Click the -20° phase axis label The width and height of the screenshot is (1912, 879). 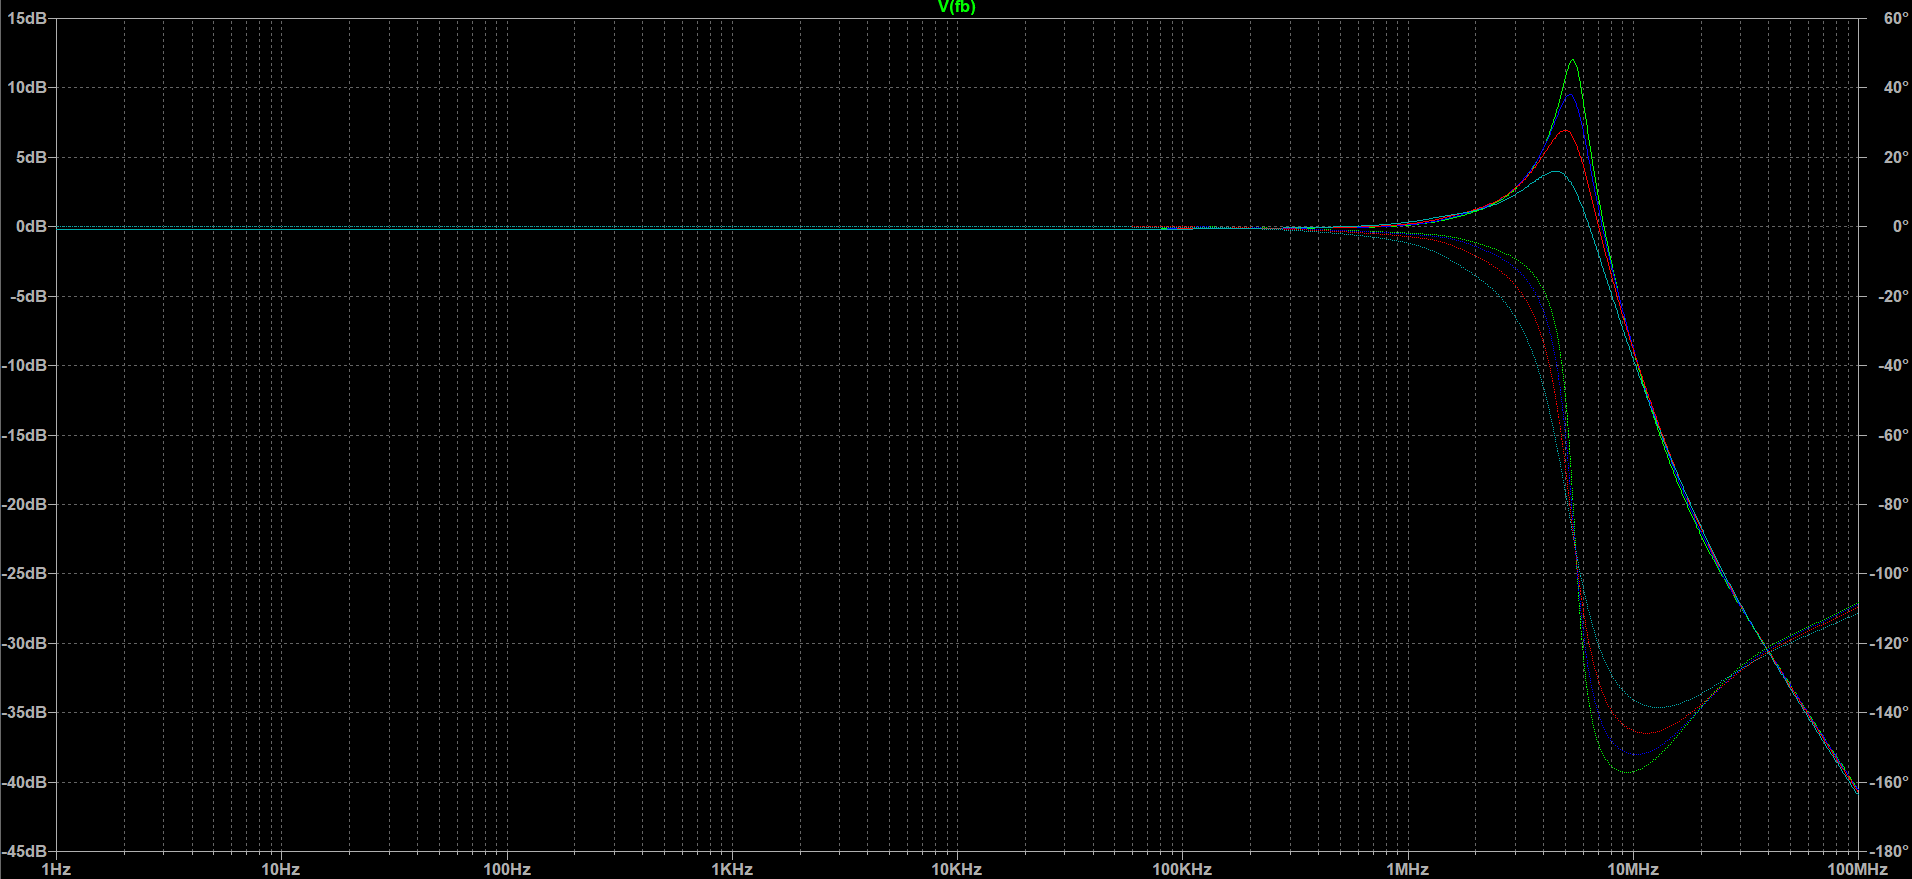[x=1894, y=296]
